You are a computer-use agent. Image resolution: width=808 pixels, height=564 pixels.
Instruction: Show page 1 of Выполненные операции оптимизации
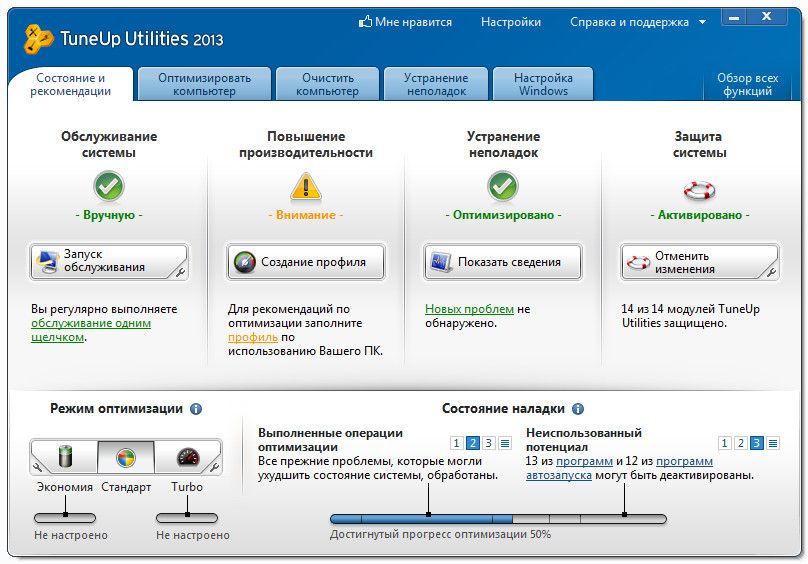(457, 443)
